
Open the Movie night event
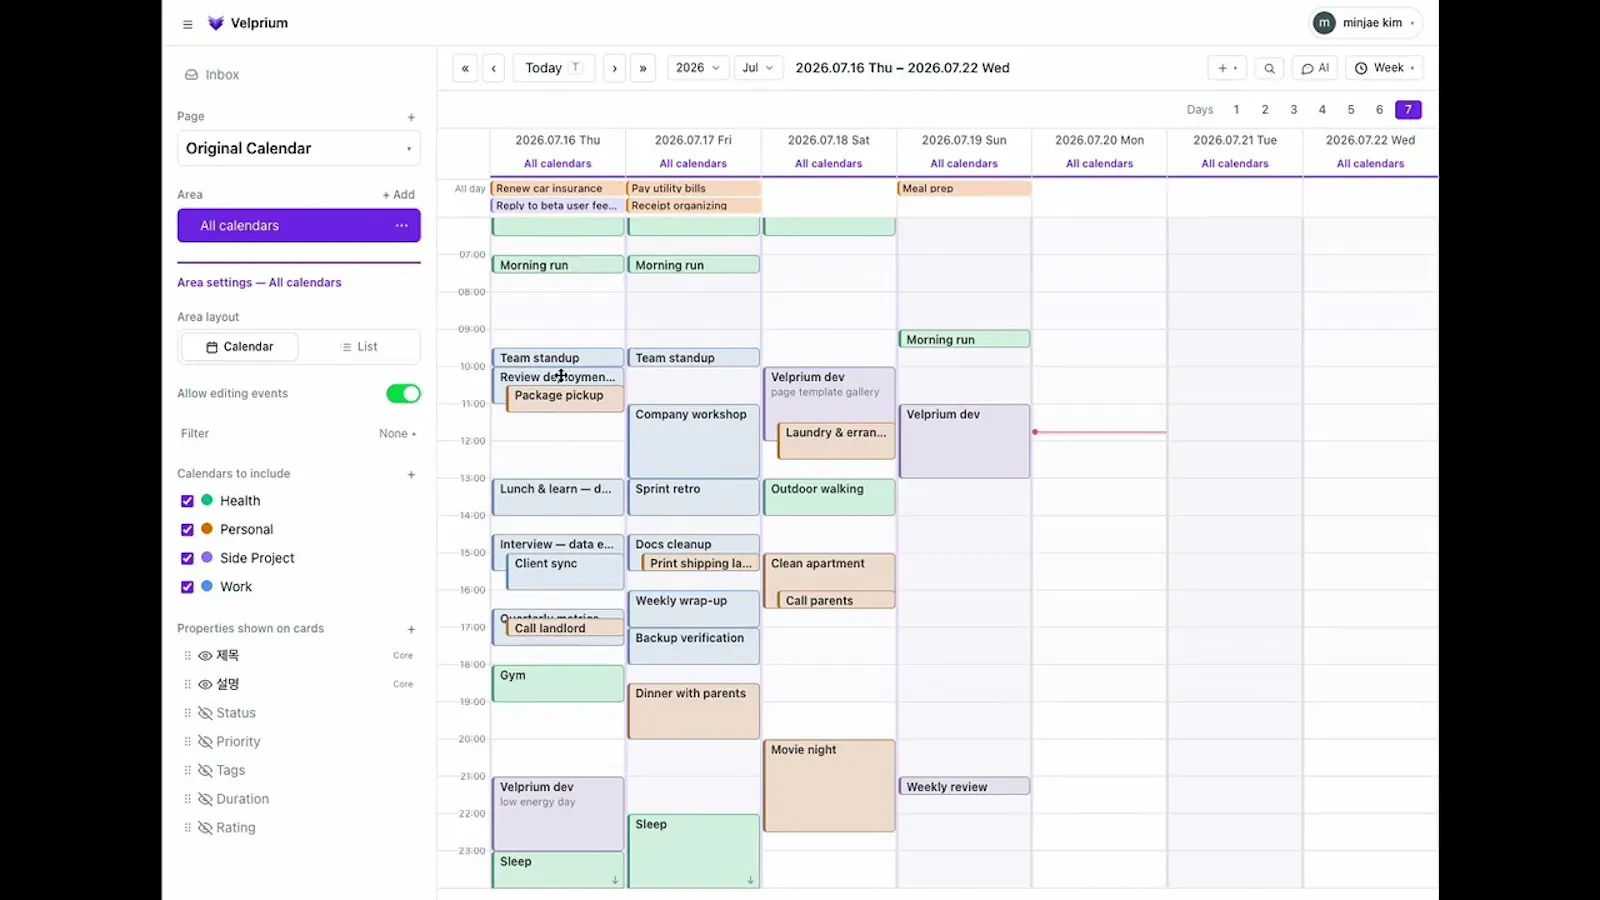tap(829, 786)
